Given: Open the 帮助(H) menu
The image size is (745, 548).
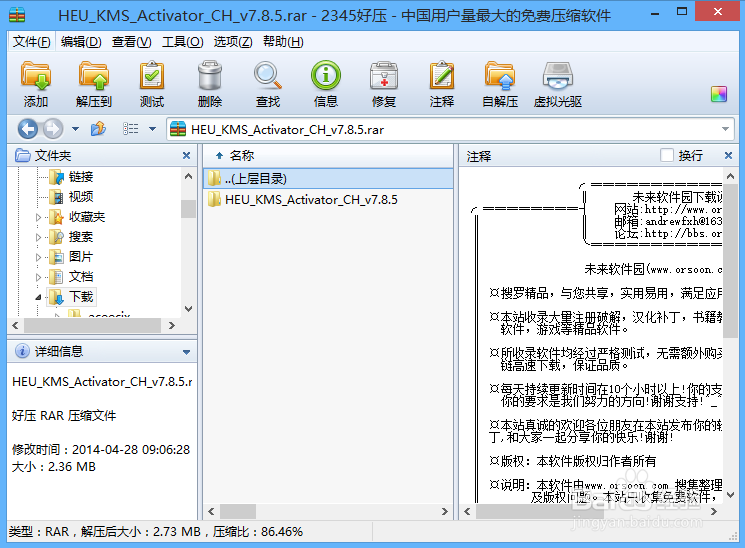Looking at the screenshot, I should click(x=283, y=42).
